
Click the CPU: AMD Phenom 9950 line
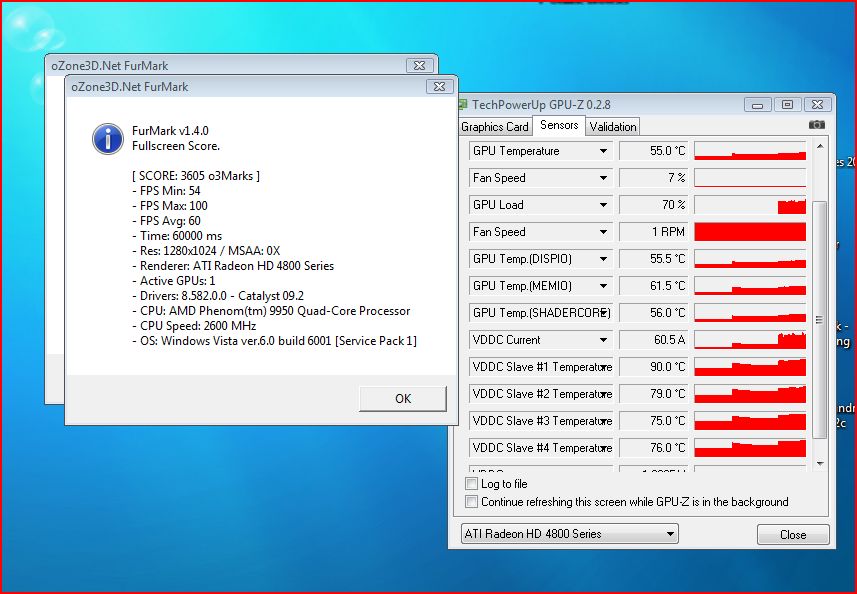point(271,311)
